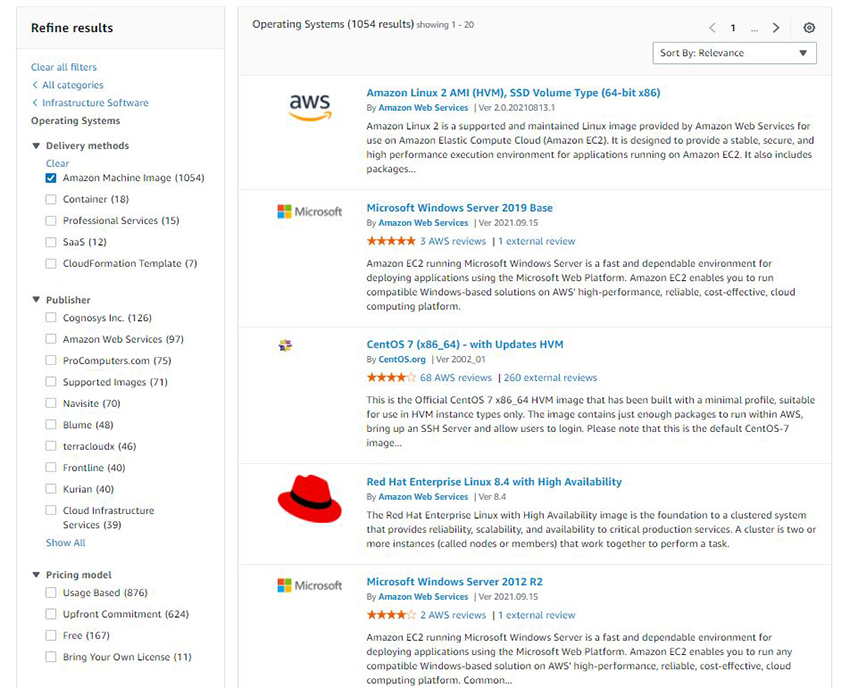Click the AWS logo for Amazon Linux 2
Screen dimensions: 850x688
309,107
